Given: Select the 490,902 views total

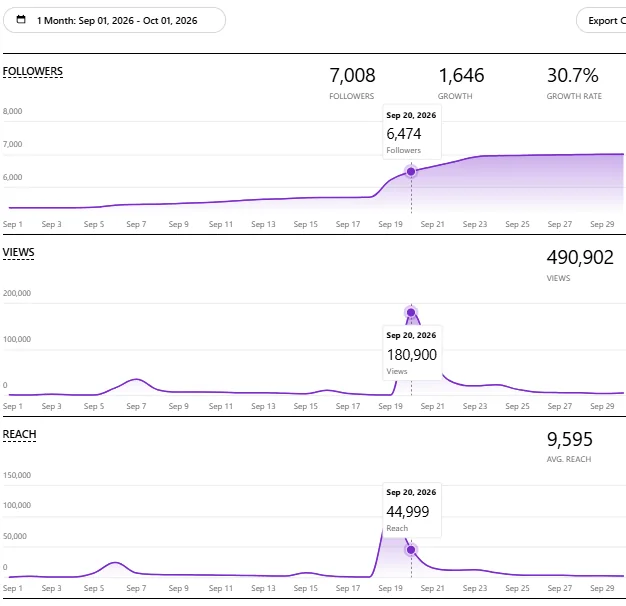Looking at the screenshot, I should pyautogui.click(x=580, y=257).
